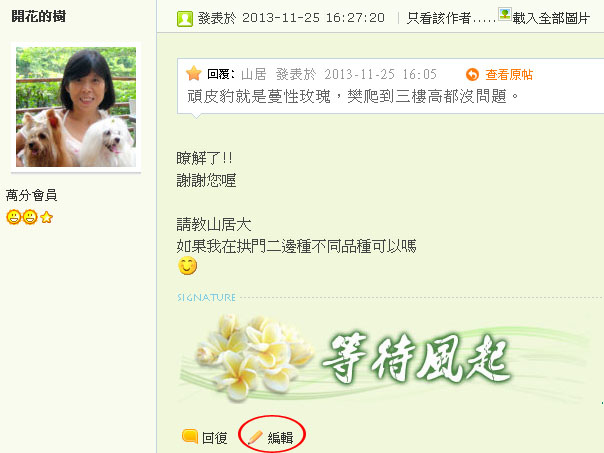Click 載入全部圖片 to load images

[x=550, y=18]
